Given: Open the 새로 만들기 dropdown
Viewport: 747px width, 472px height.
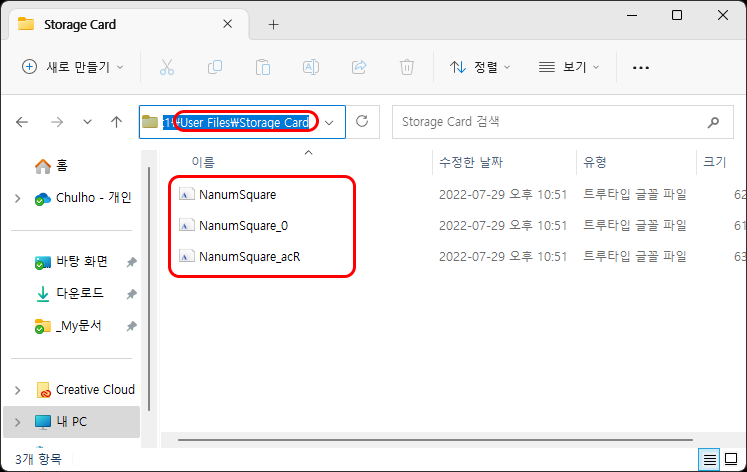Looking at the screenshot, I should (73, 67).
